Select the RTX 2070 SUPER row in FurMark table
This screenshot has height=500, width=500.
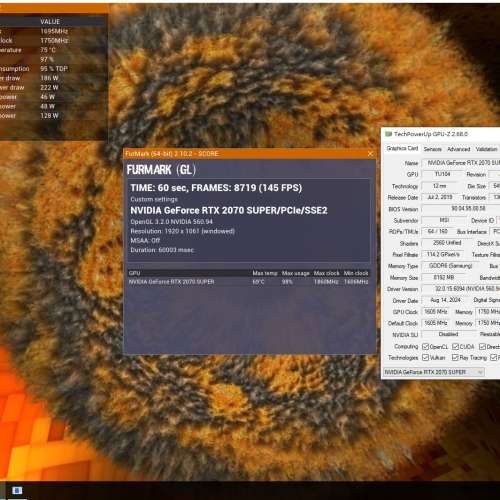coord(248,282)
